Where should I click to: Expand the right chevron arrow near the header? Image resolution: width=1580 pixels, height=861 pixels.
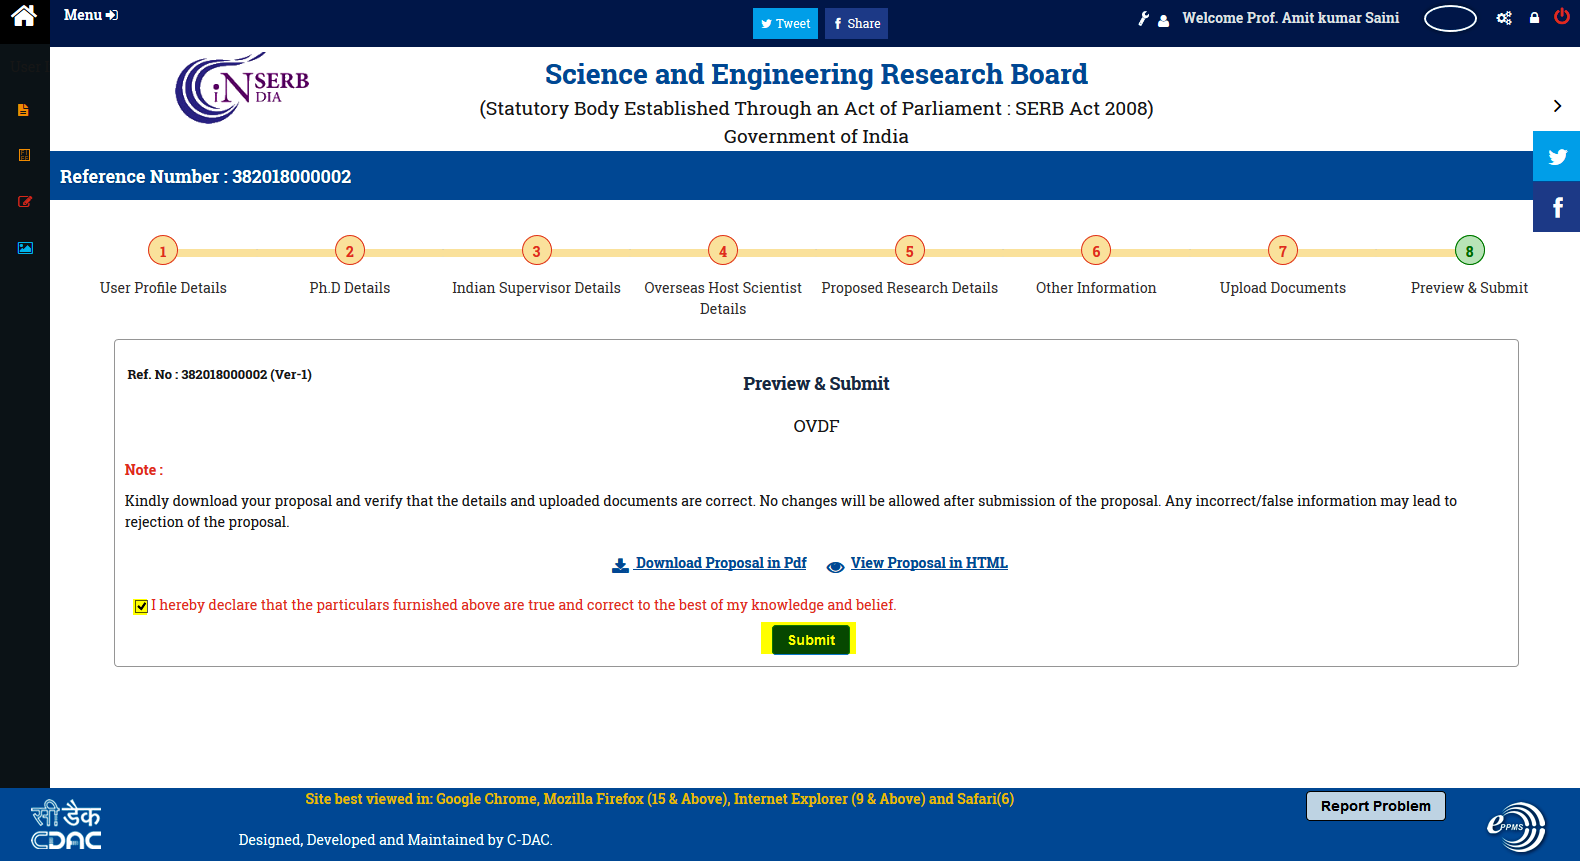click(1557, 106)
